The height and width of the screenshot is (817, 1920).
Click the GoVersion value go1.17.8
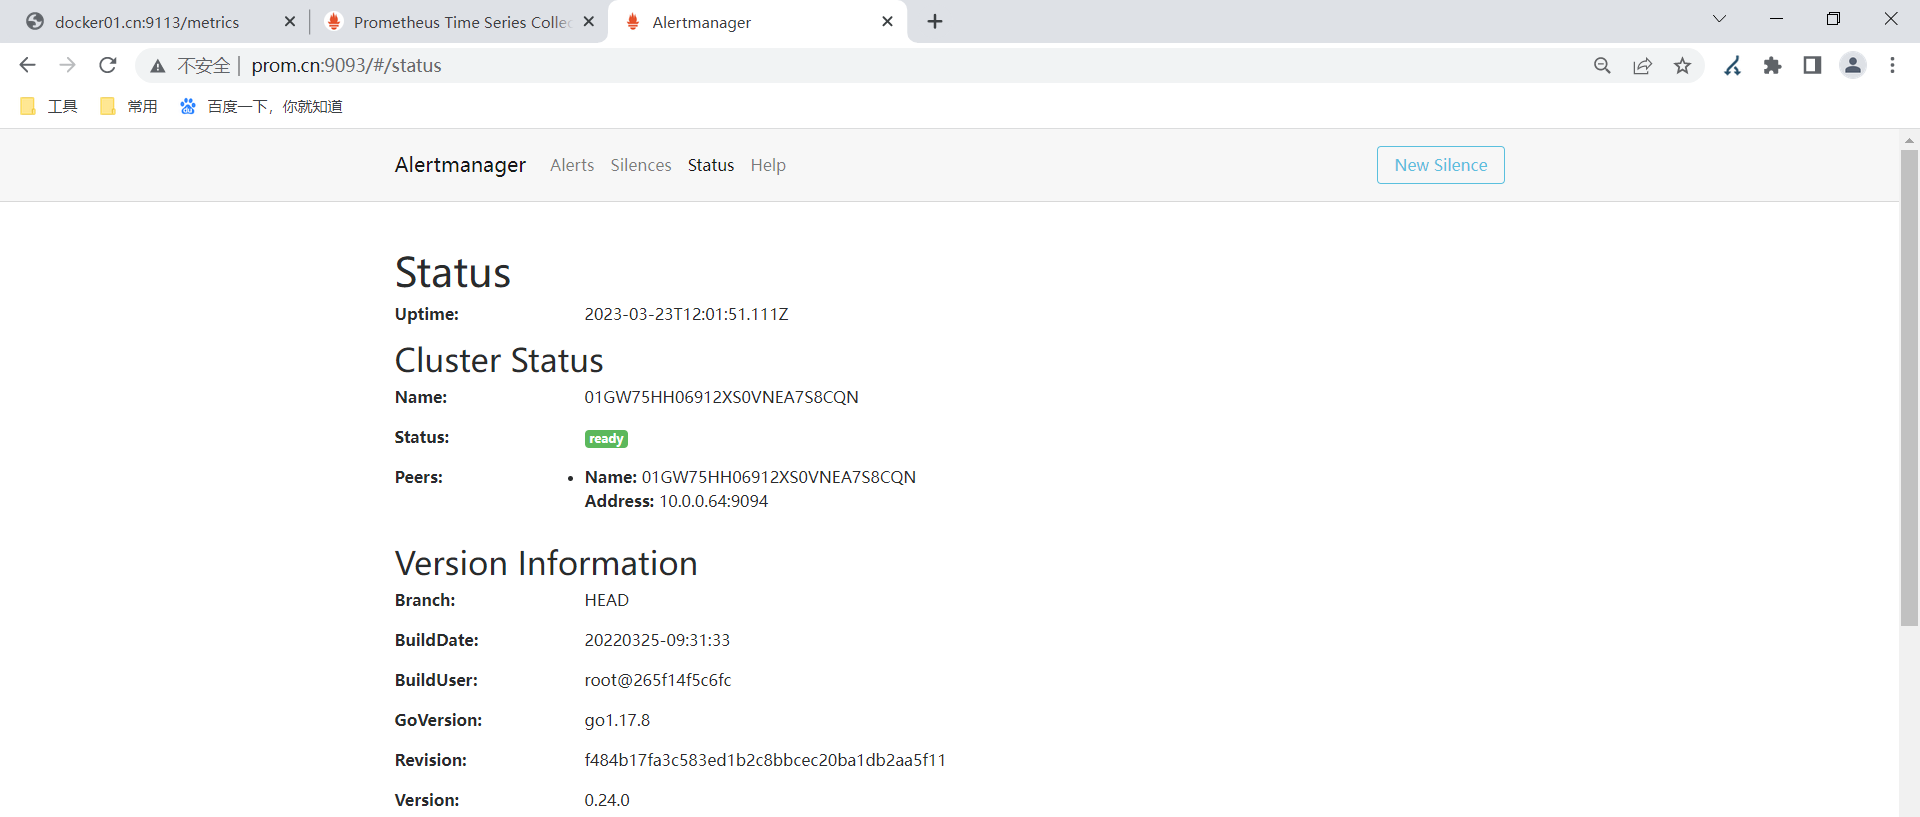point(617,720)
